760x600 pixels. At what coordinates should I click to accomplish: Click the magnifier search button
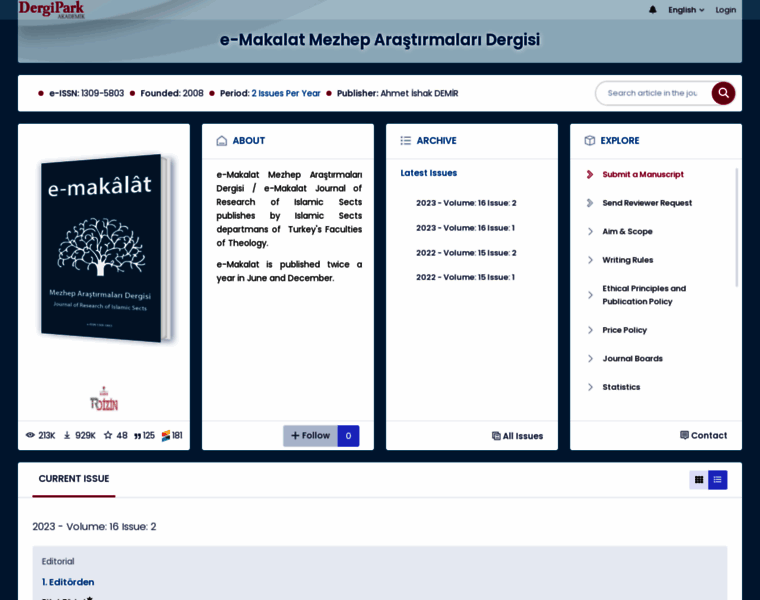click(x=723, y=93)
